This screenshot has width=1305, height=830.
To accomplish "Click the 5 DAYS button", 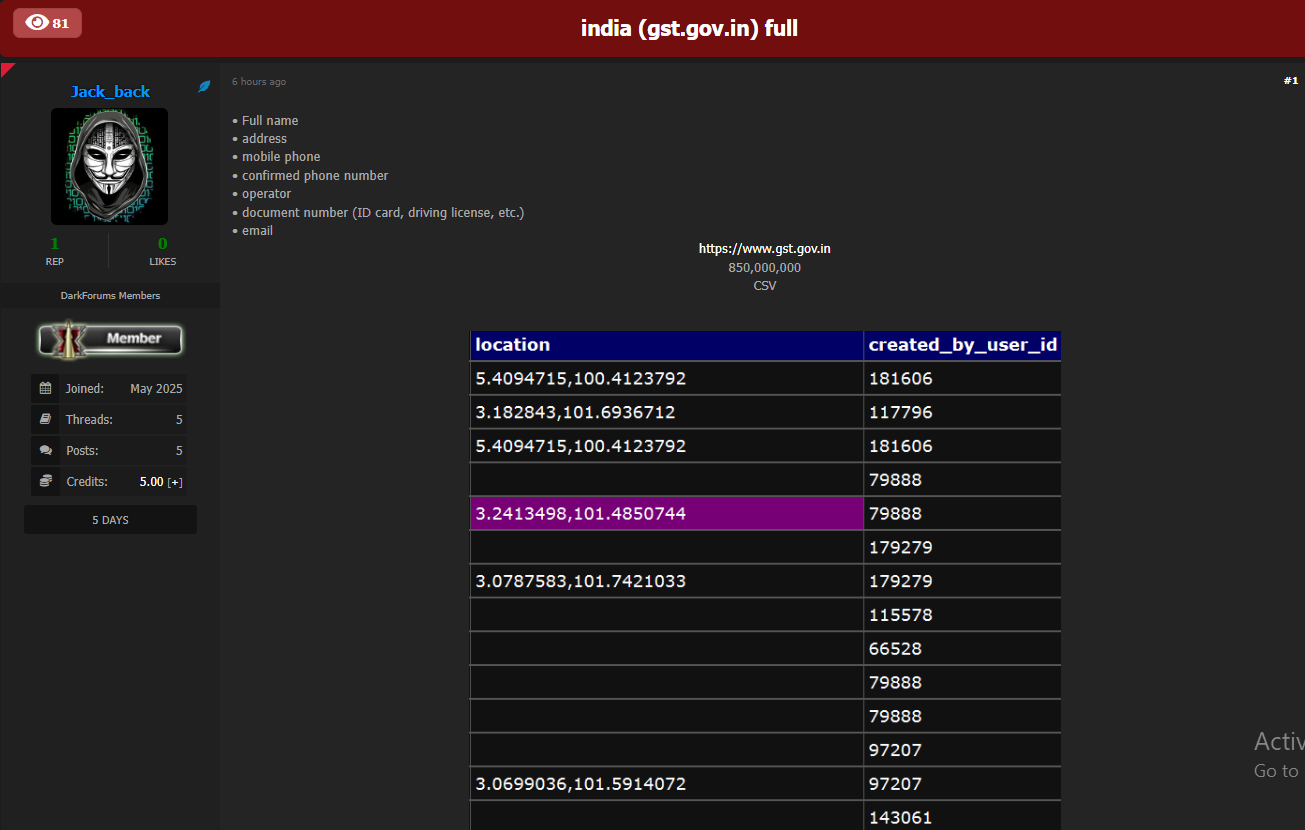I will [x=110, y=520].
